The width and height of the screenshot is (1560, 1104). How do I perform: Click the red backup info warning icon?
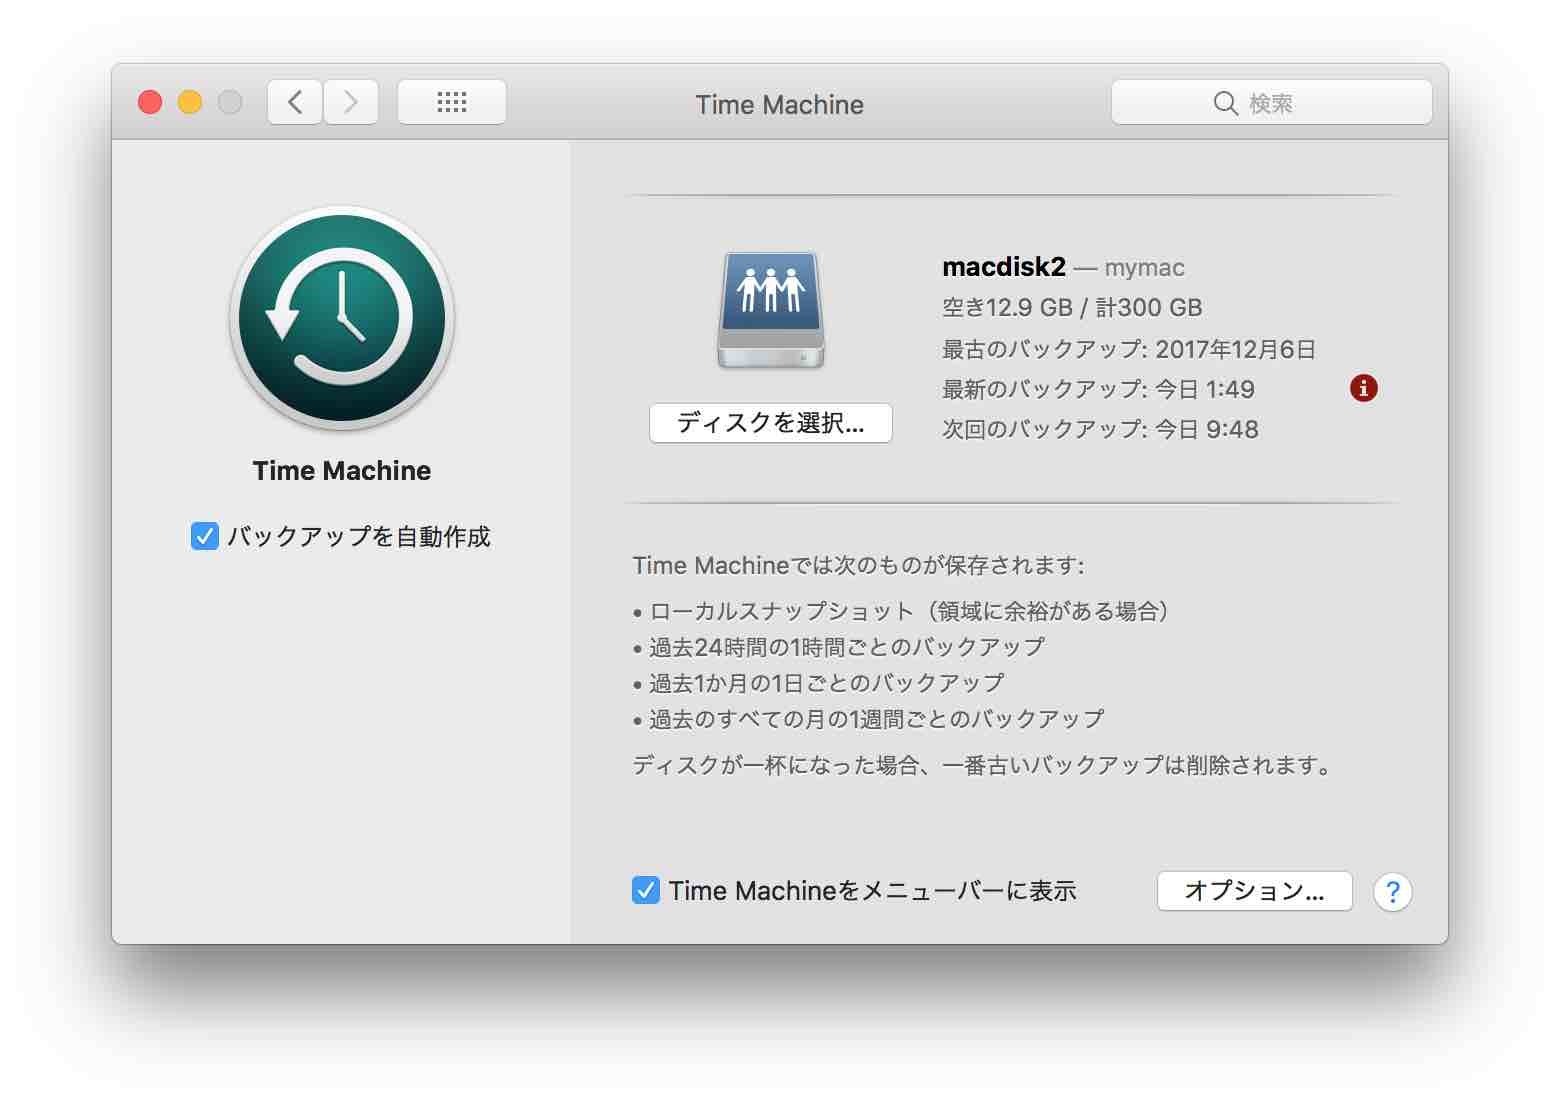coord(1363,388)
